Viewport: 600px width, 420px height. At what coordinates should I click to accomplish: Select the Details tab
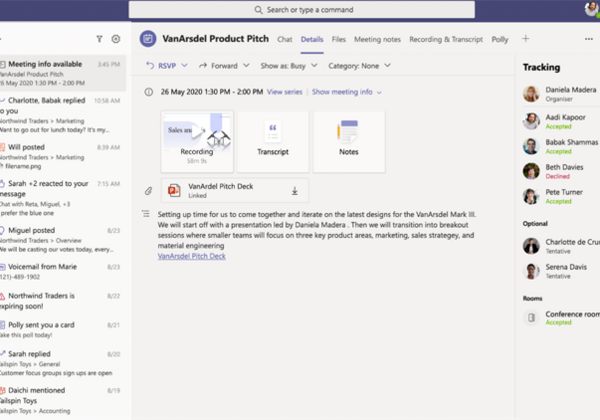tap(312, 39)
